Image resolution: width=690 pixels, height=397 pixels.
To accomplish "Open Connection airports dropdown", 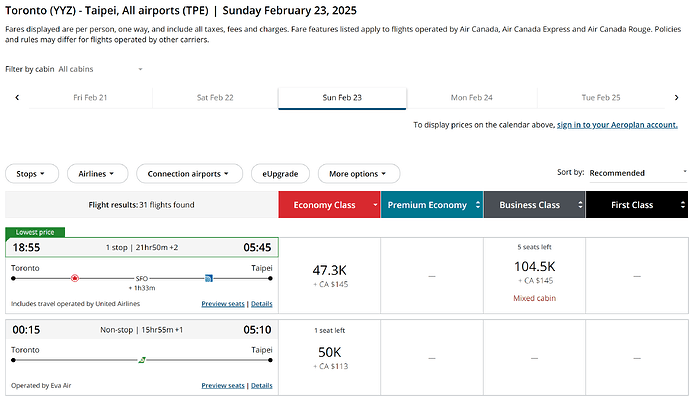I will tap(189, 173).
